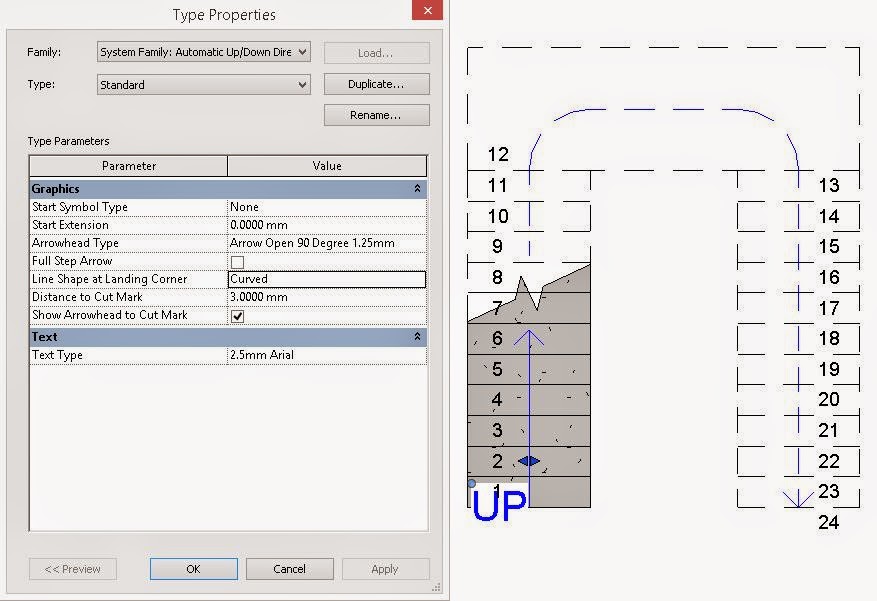Disable the Show Arrowhead to Cut Mark checkbox
Screen dimensions: 877x601
(236, 314)
